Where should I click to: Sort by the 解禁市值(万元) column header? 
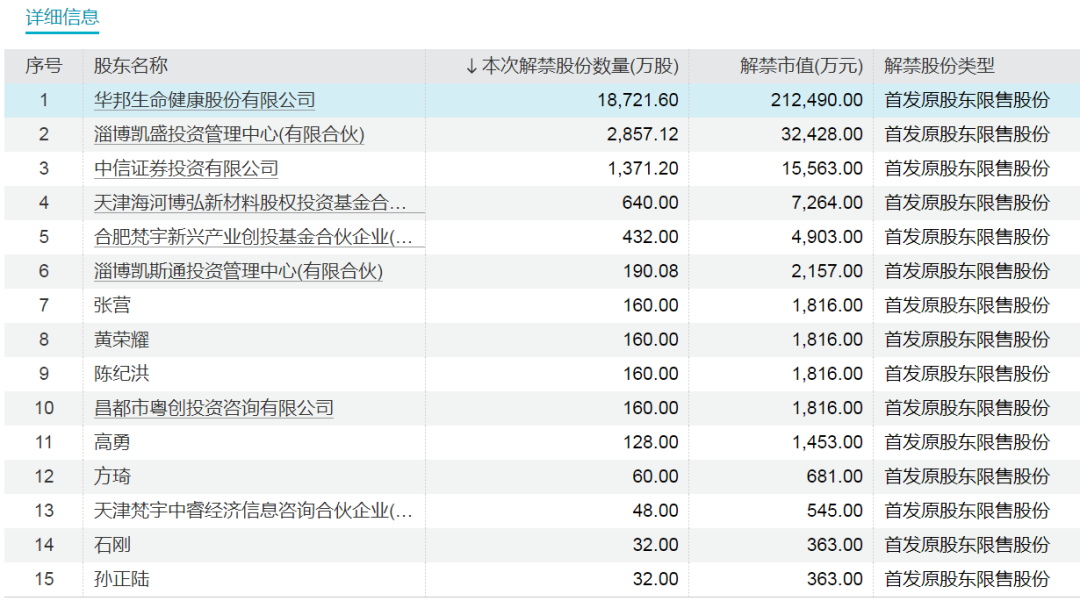point(801,66)
